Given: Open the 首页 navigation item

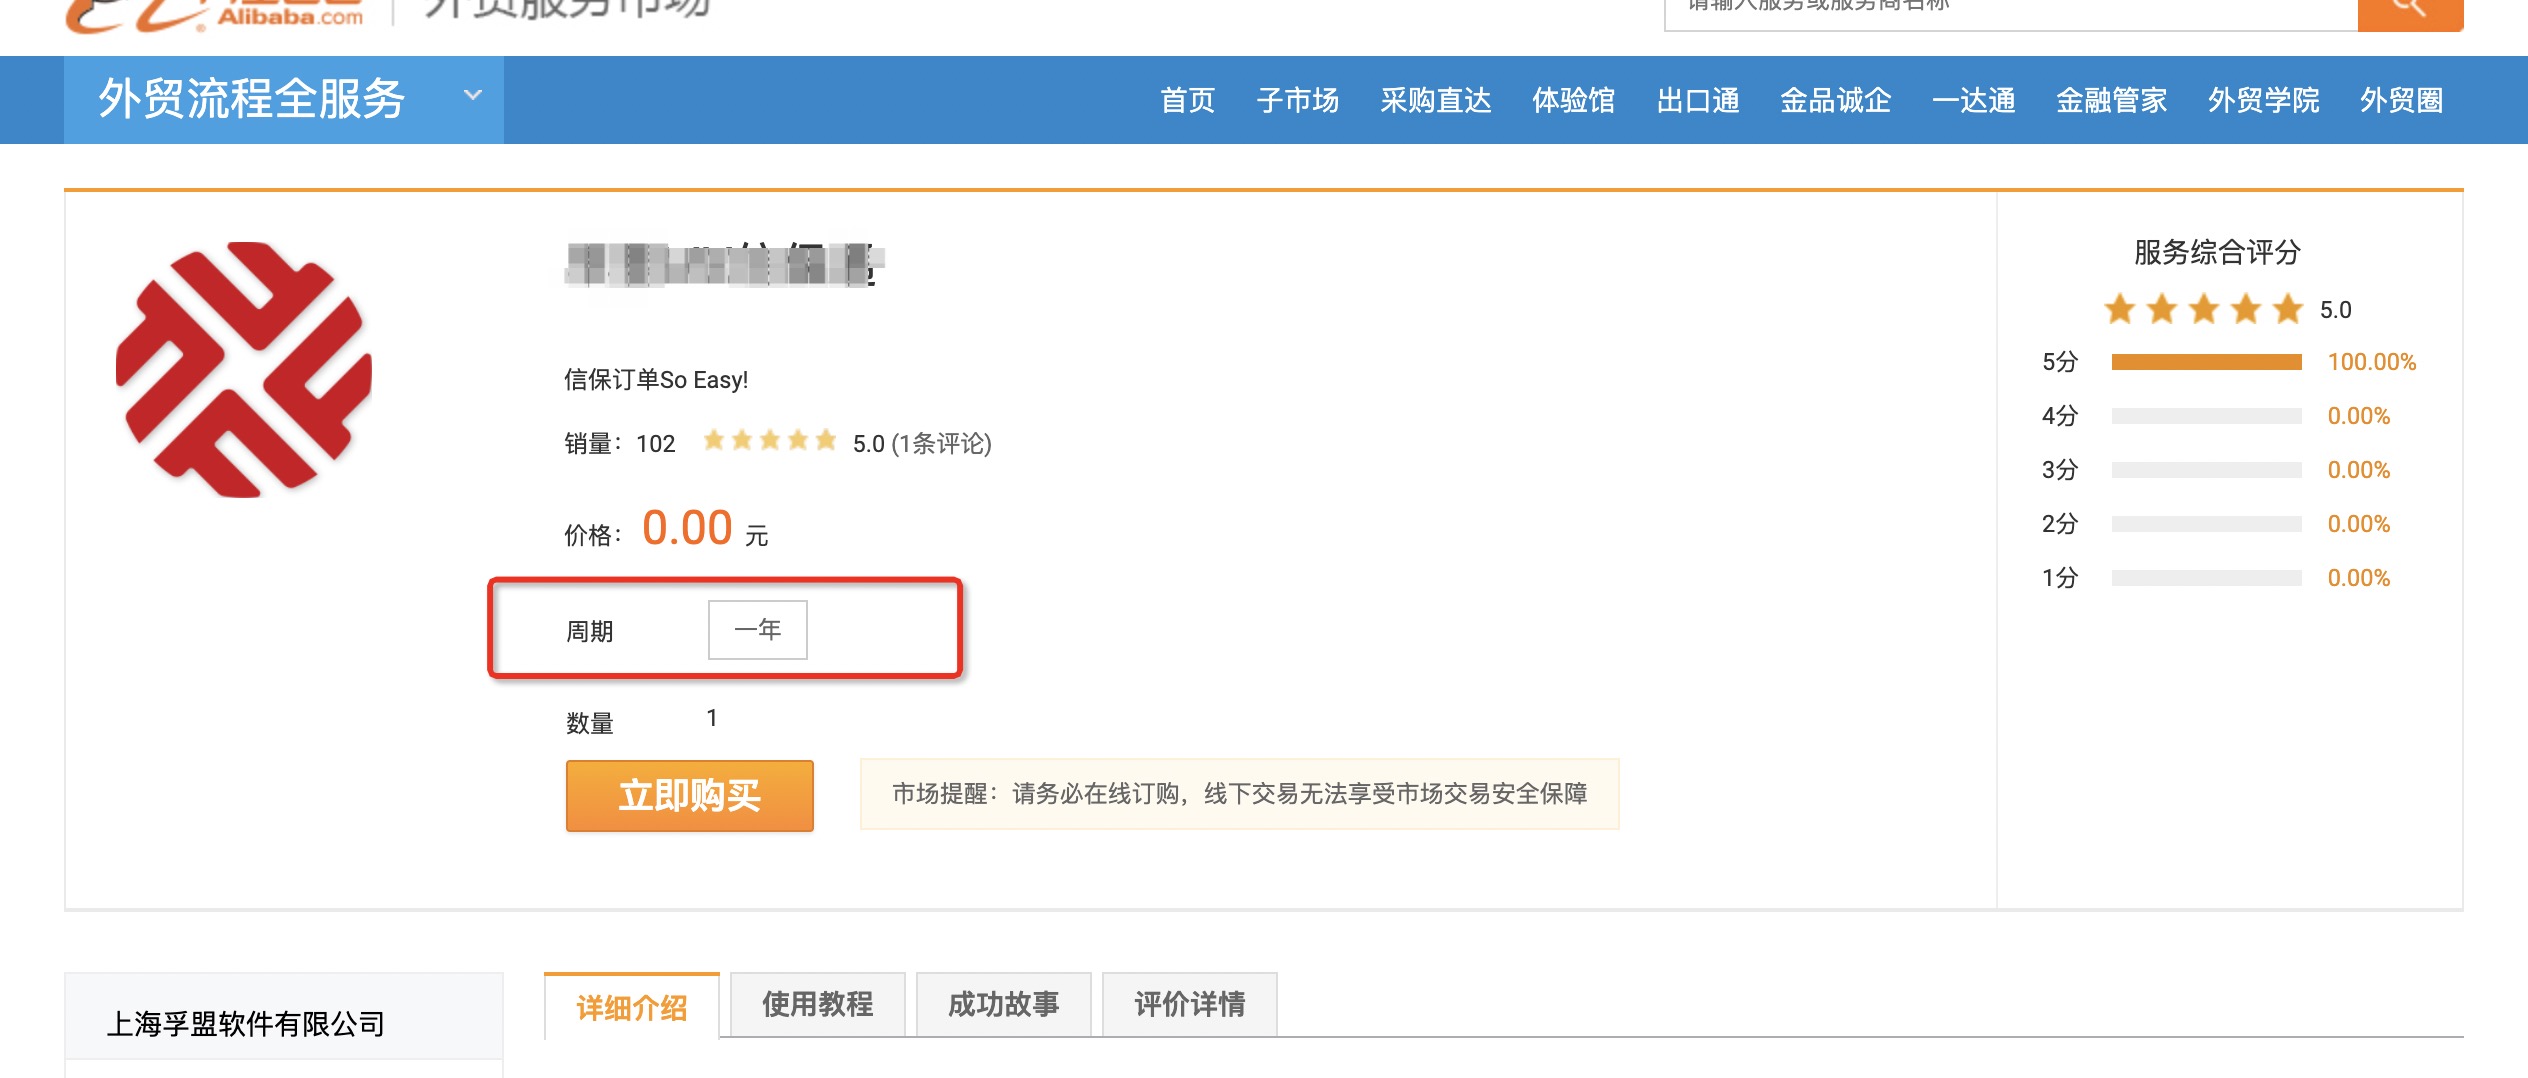Looking at the screenshot, I should (x=1187, y=101).
